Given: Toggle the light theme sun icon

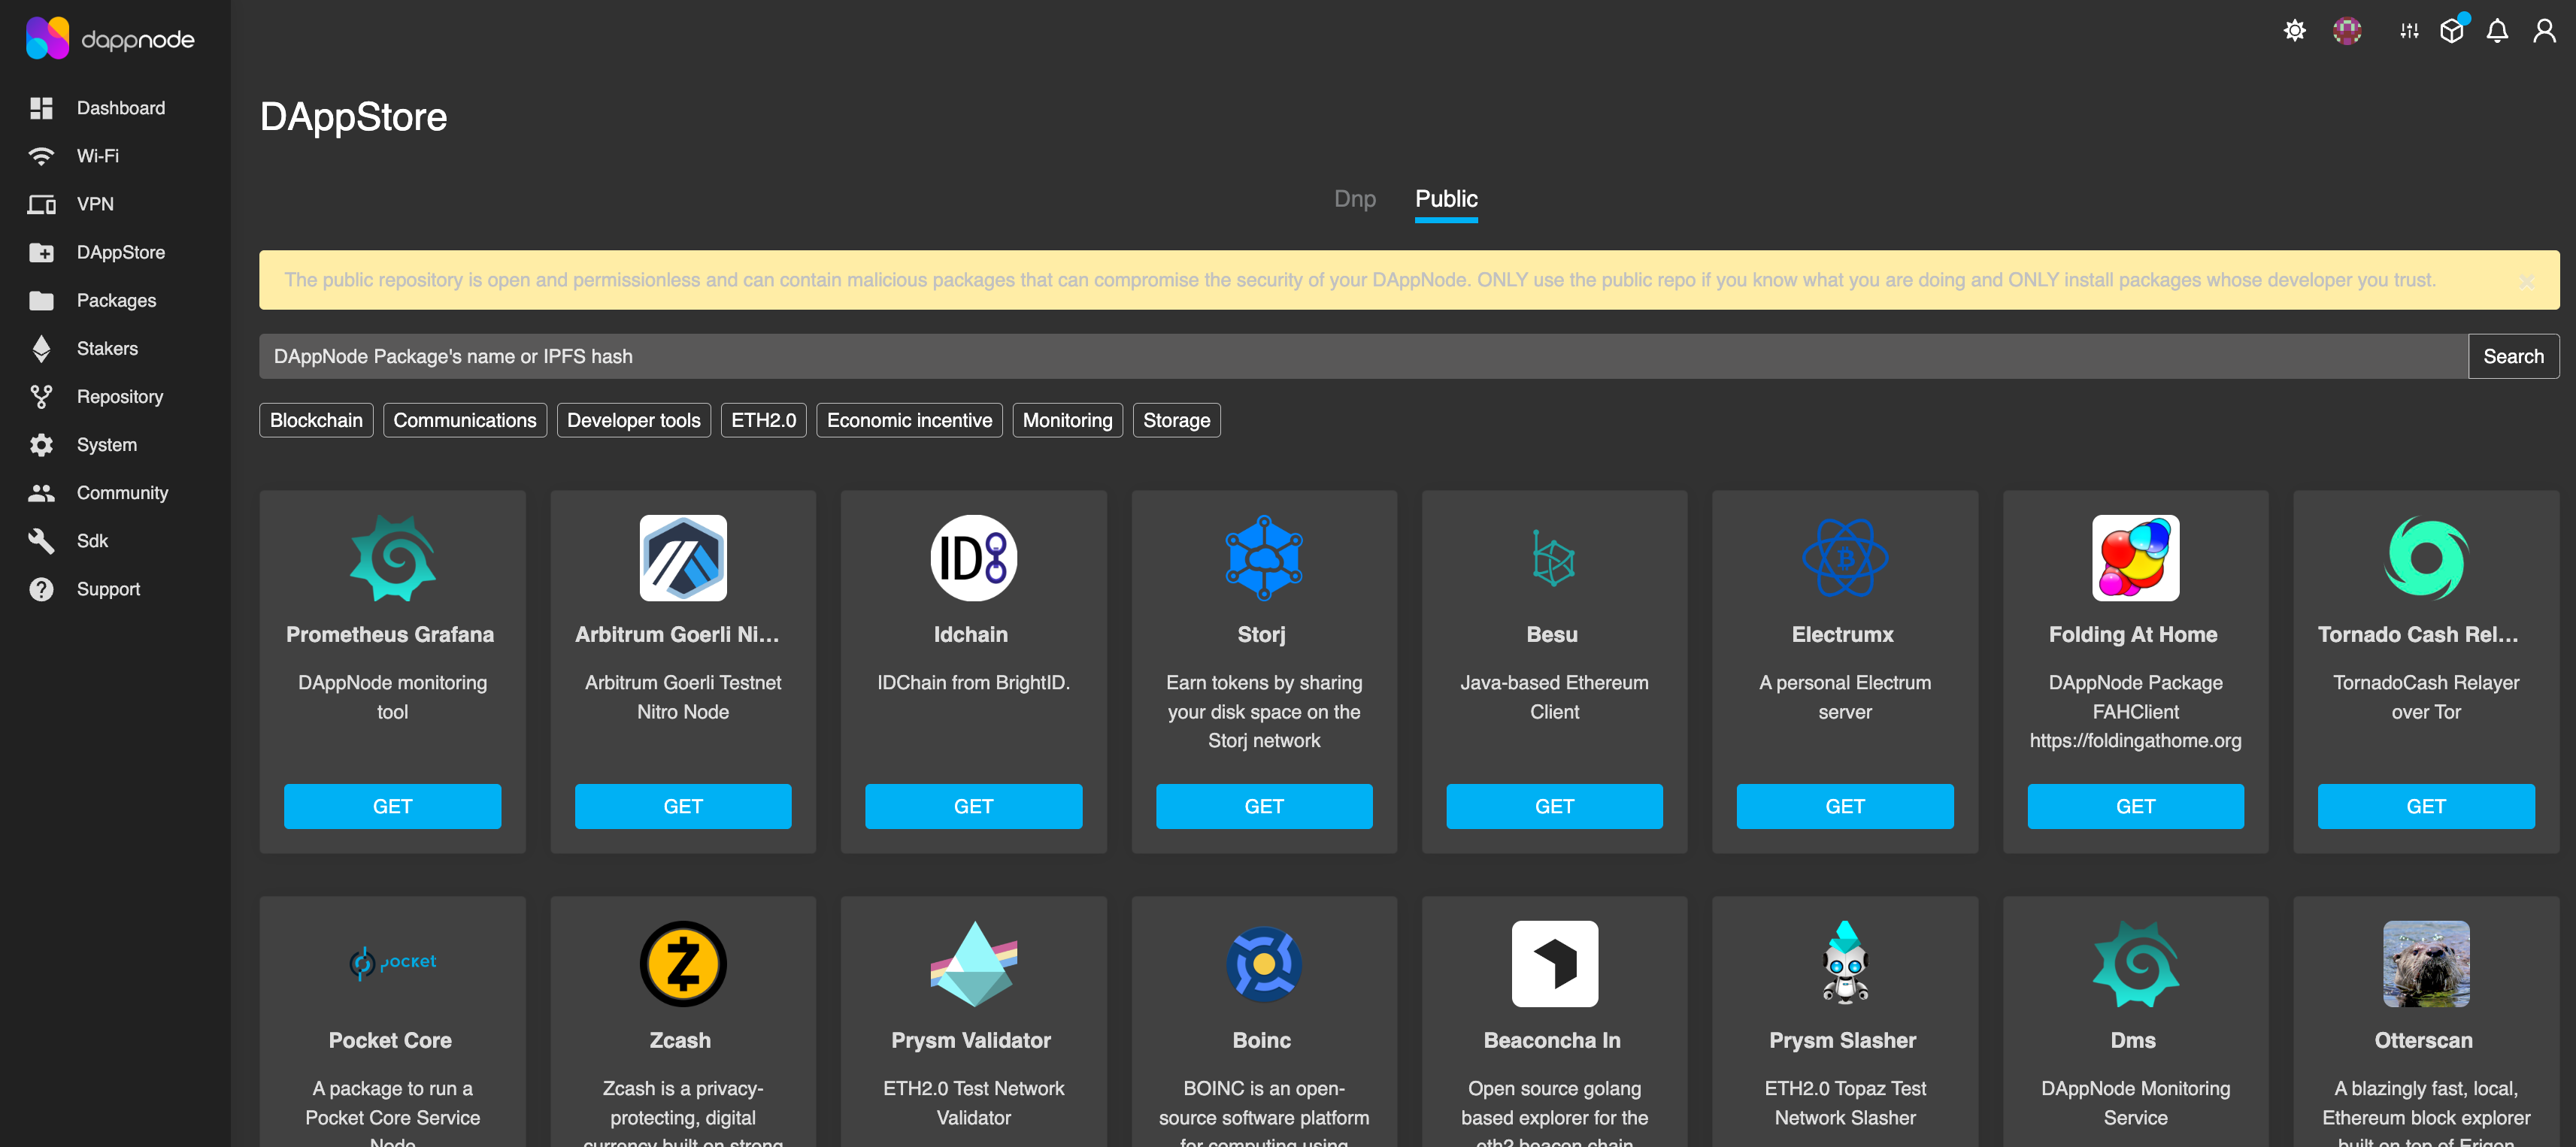Looking at the screenshot, I should (x=2295, y=31).
